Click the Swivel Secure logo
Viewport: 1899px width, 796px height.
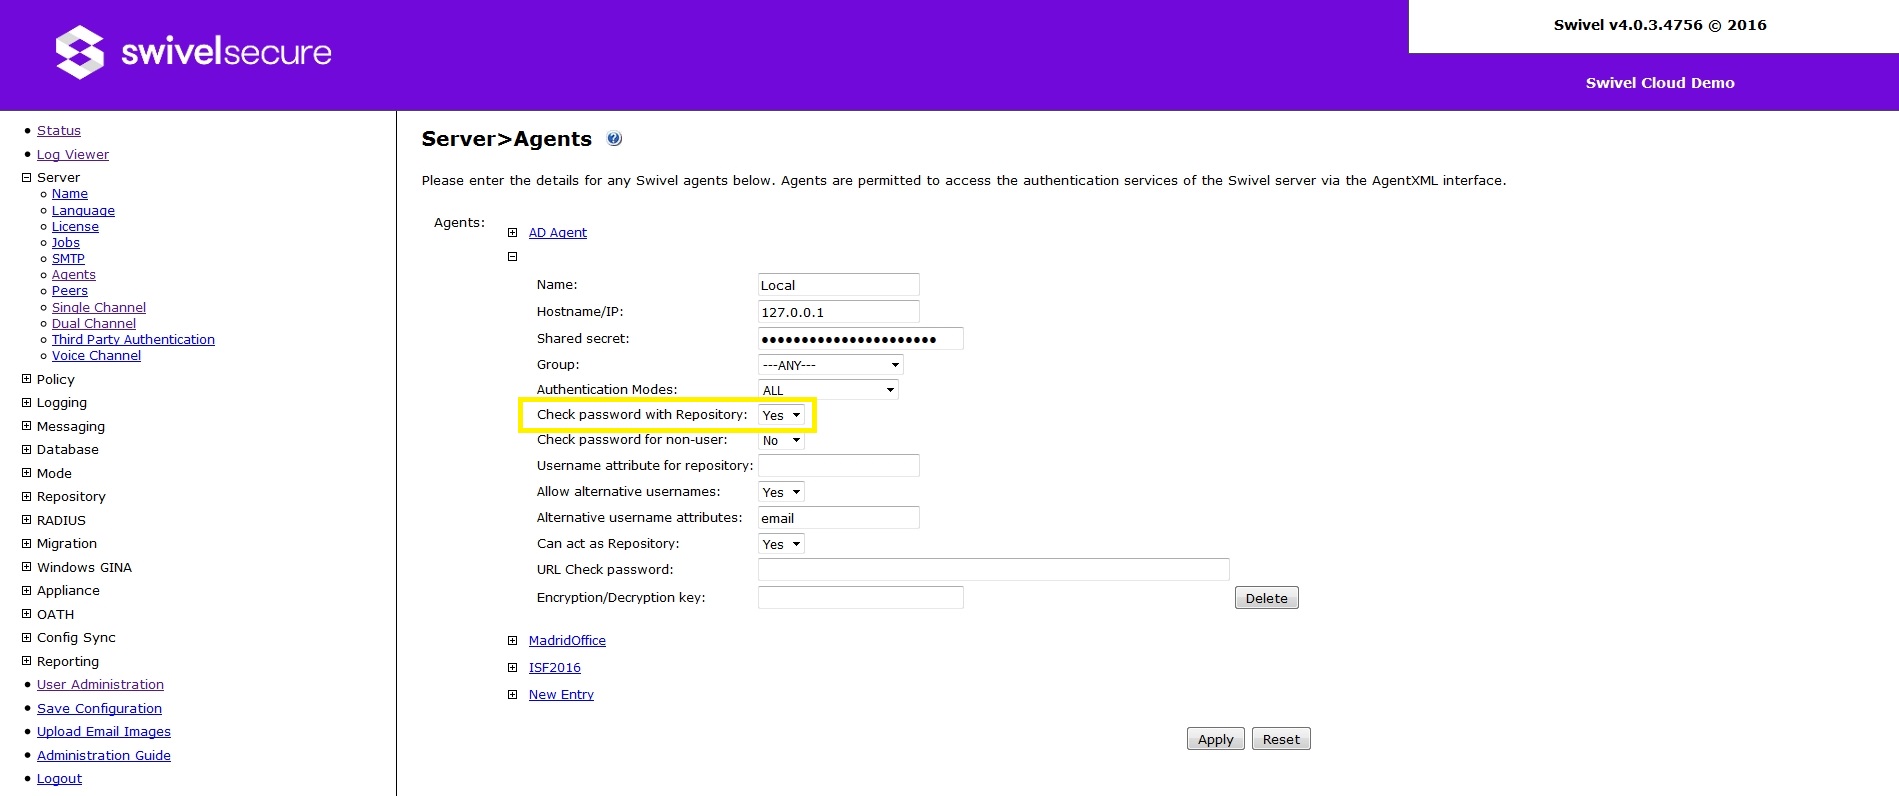coord(194,52)
